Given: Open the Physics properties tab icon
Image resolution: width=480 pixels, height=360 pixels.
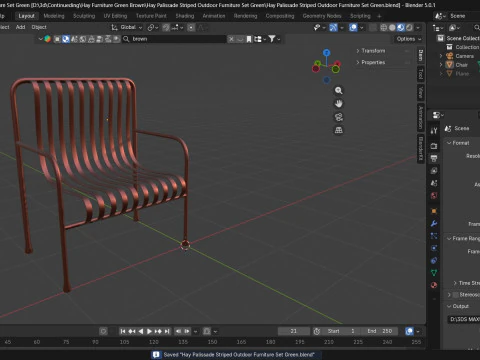Looking at the screenshot, I should pos(434,248).
